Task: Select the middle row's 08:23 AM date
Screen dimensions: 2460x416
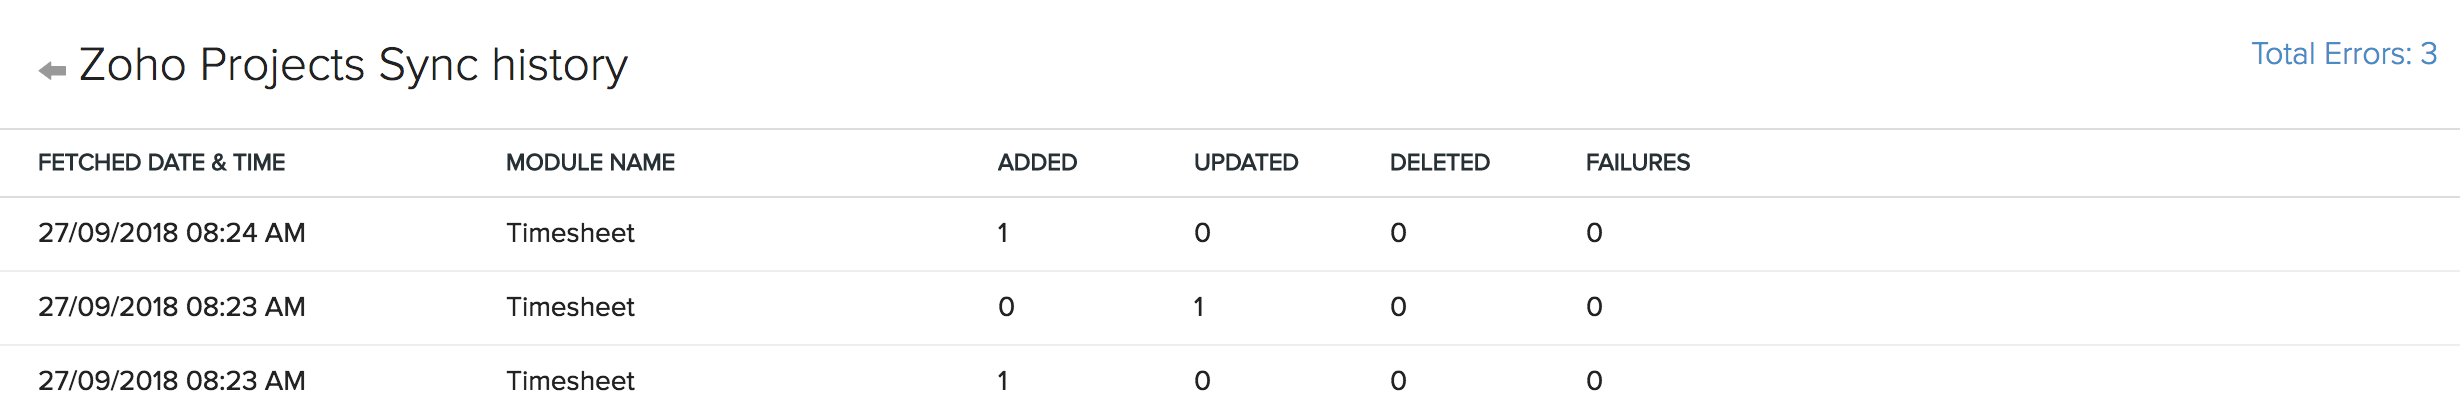Action: 171,307
